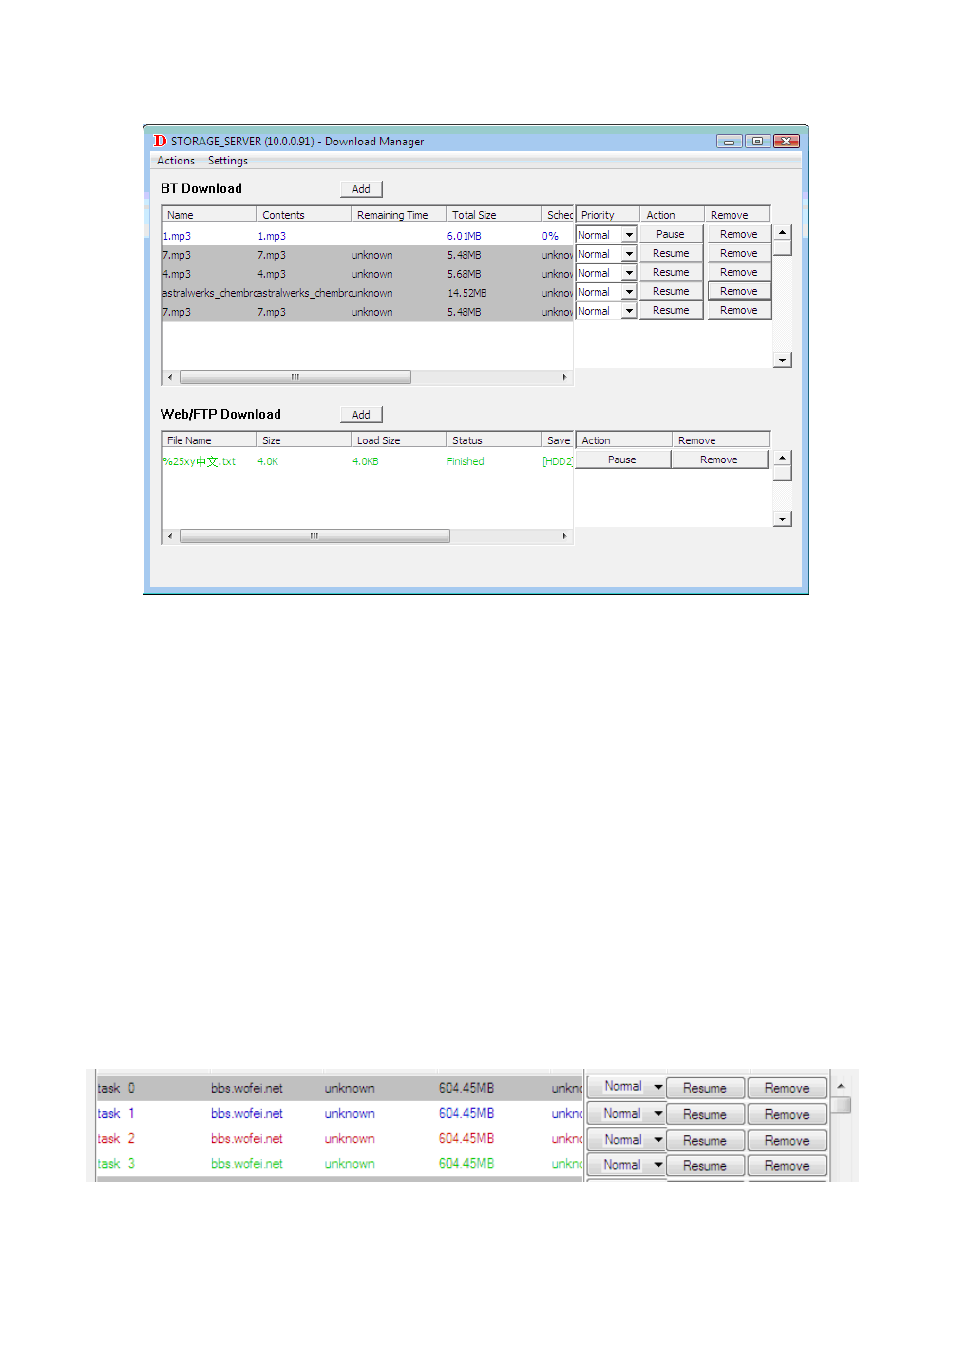Resume task 2 in lower list

click(x=705, y=1140)
